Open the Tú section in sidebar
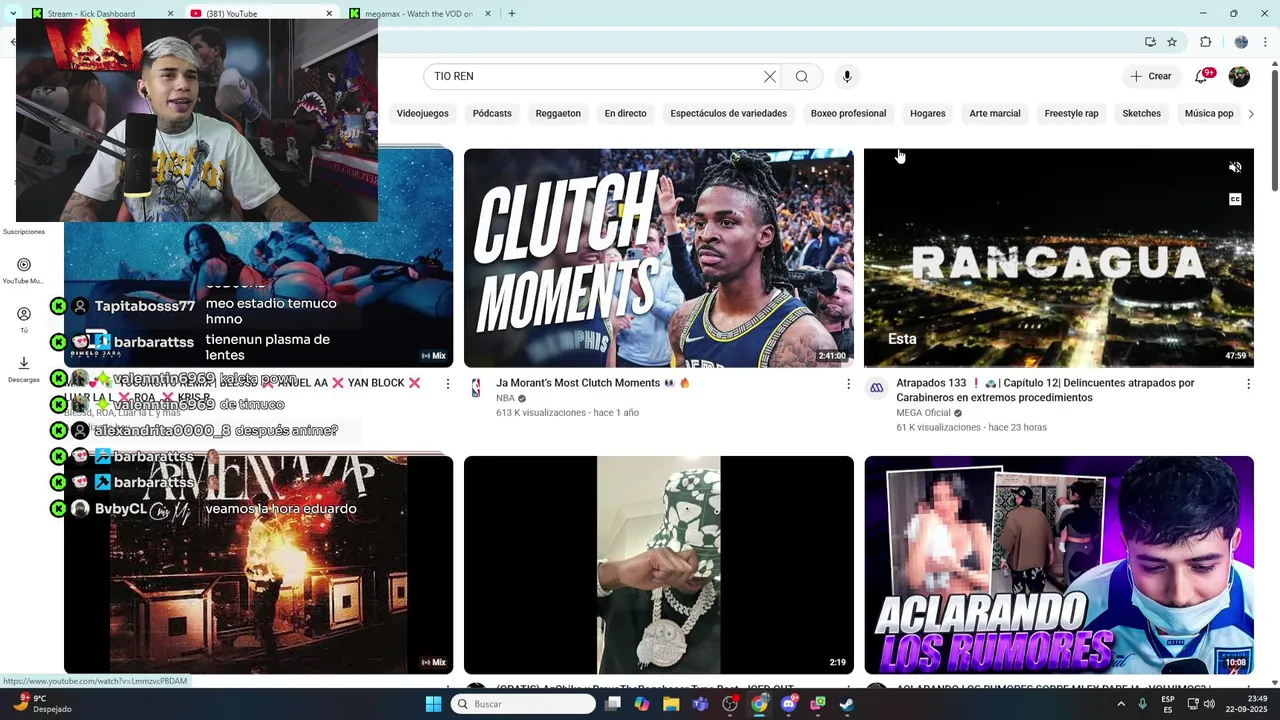 [x=24, y=320]
